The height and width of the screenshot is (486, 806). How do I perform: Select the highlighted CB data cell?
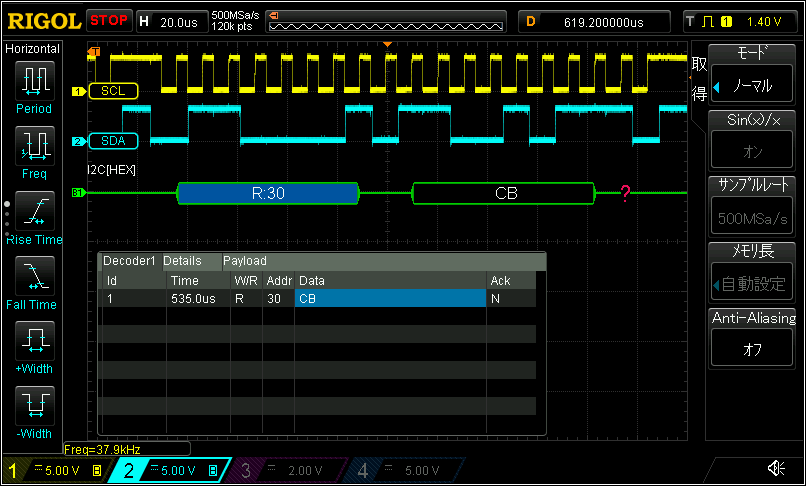pyautogui.click(x=391, y=299)
